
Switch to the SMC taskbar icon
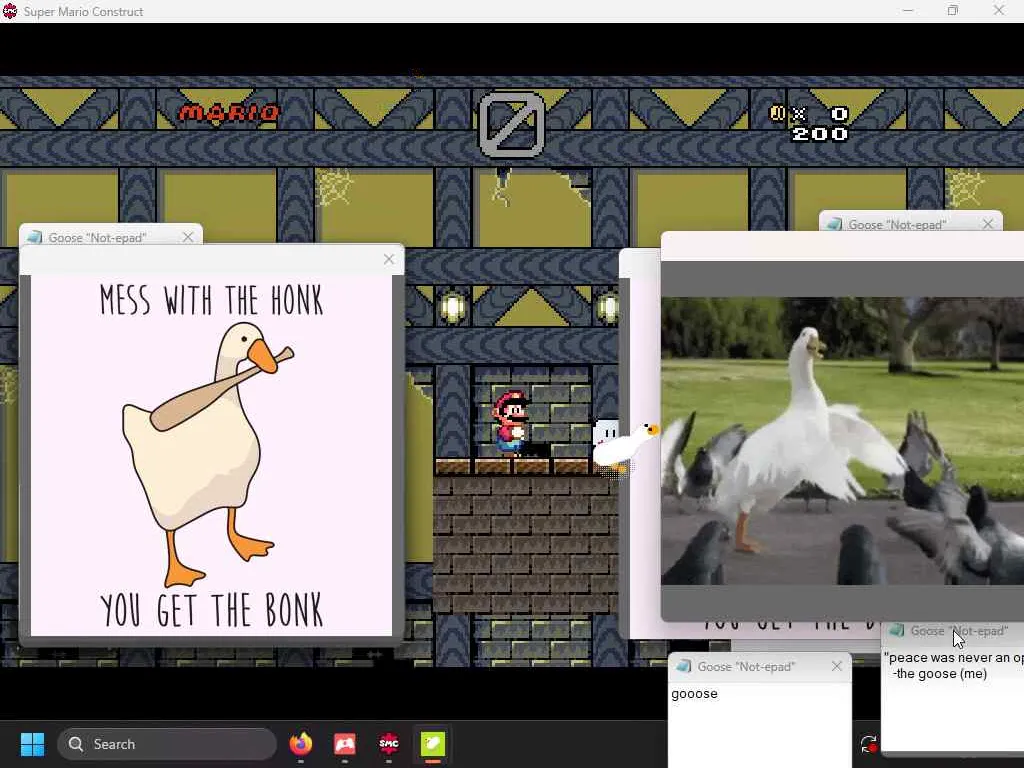(389, 744)
